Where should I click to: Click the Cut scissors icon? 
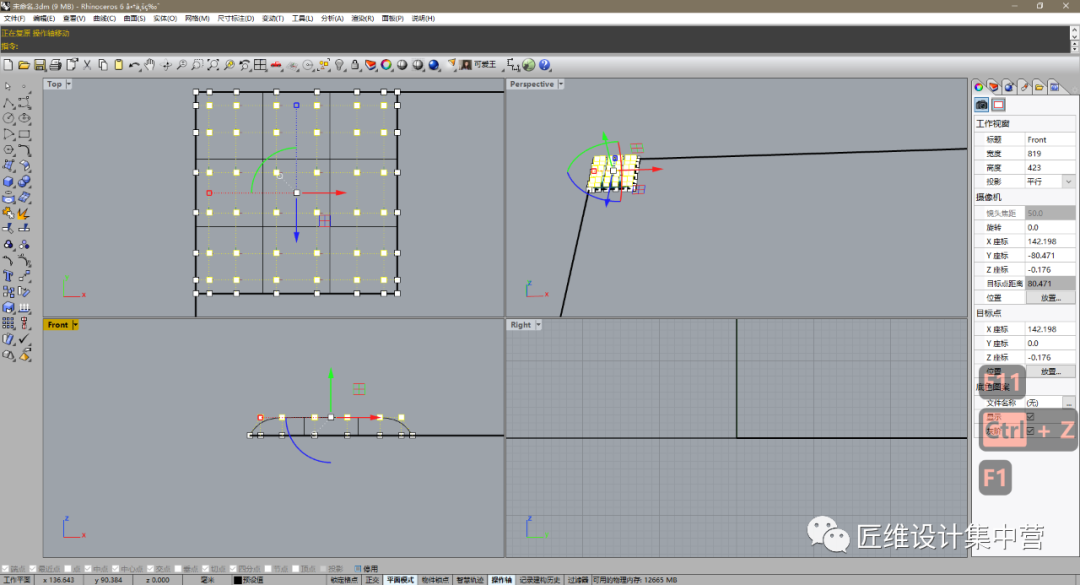point(87,65)
